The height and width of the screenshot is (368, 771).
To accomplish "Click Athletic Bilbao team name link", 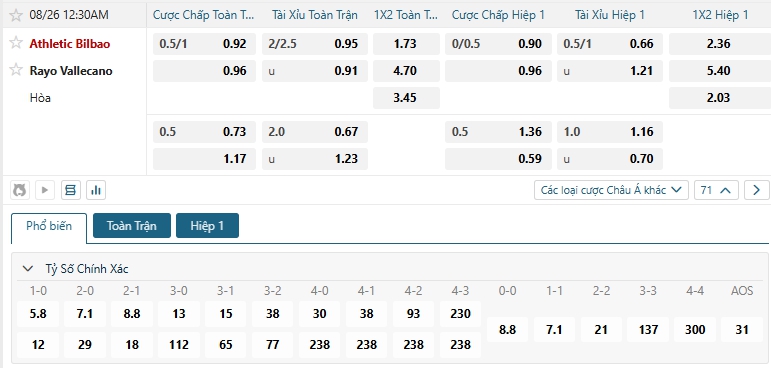I will [x=70, y=44].
